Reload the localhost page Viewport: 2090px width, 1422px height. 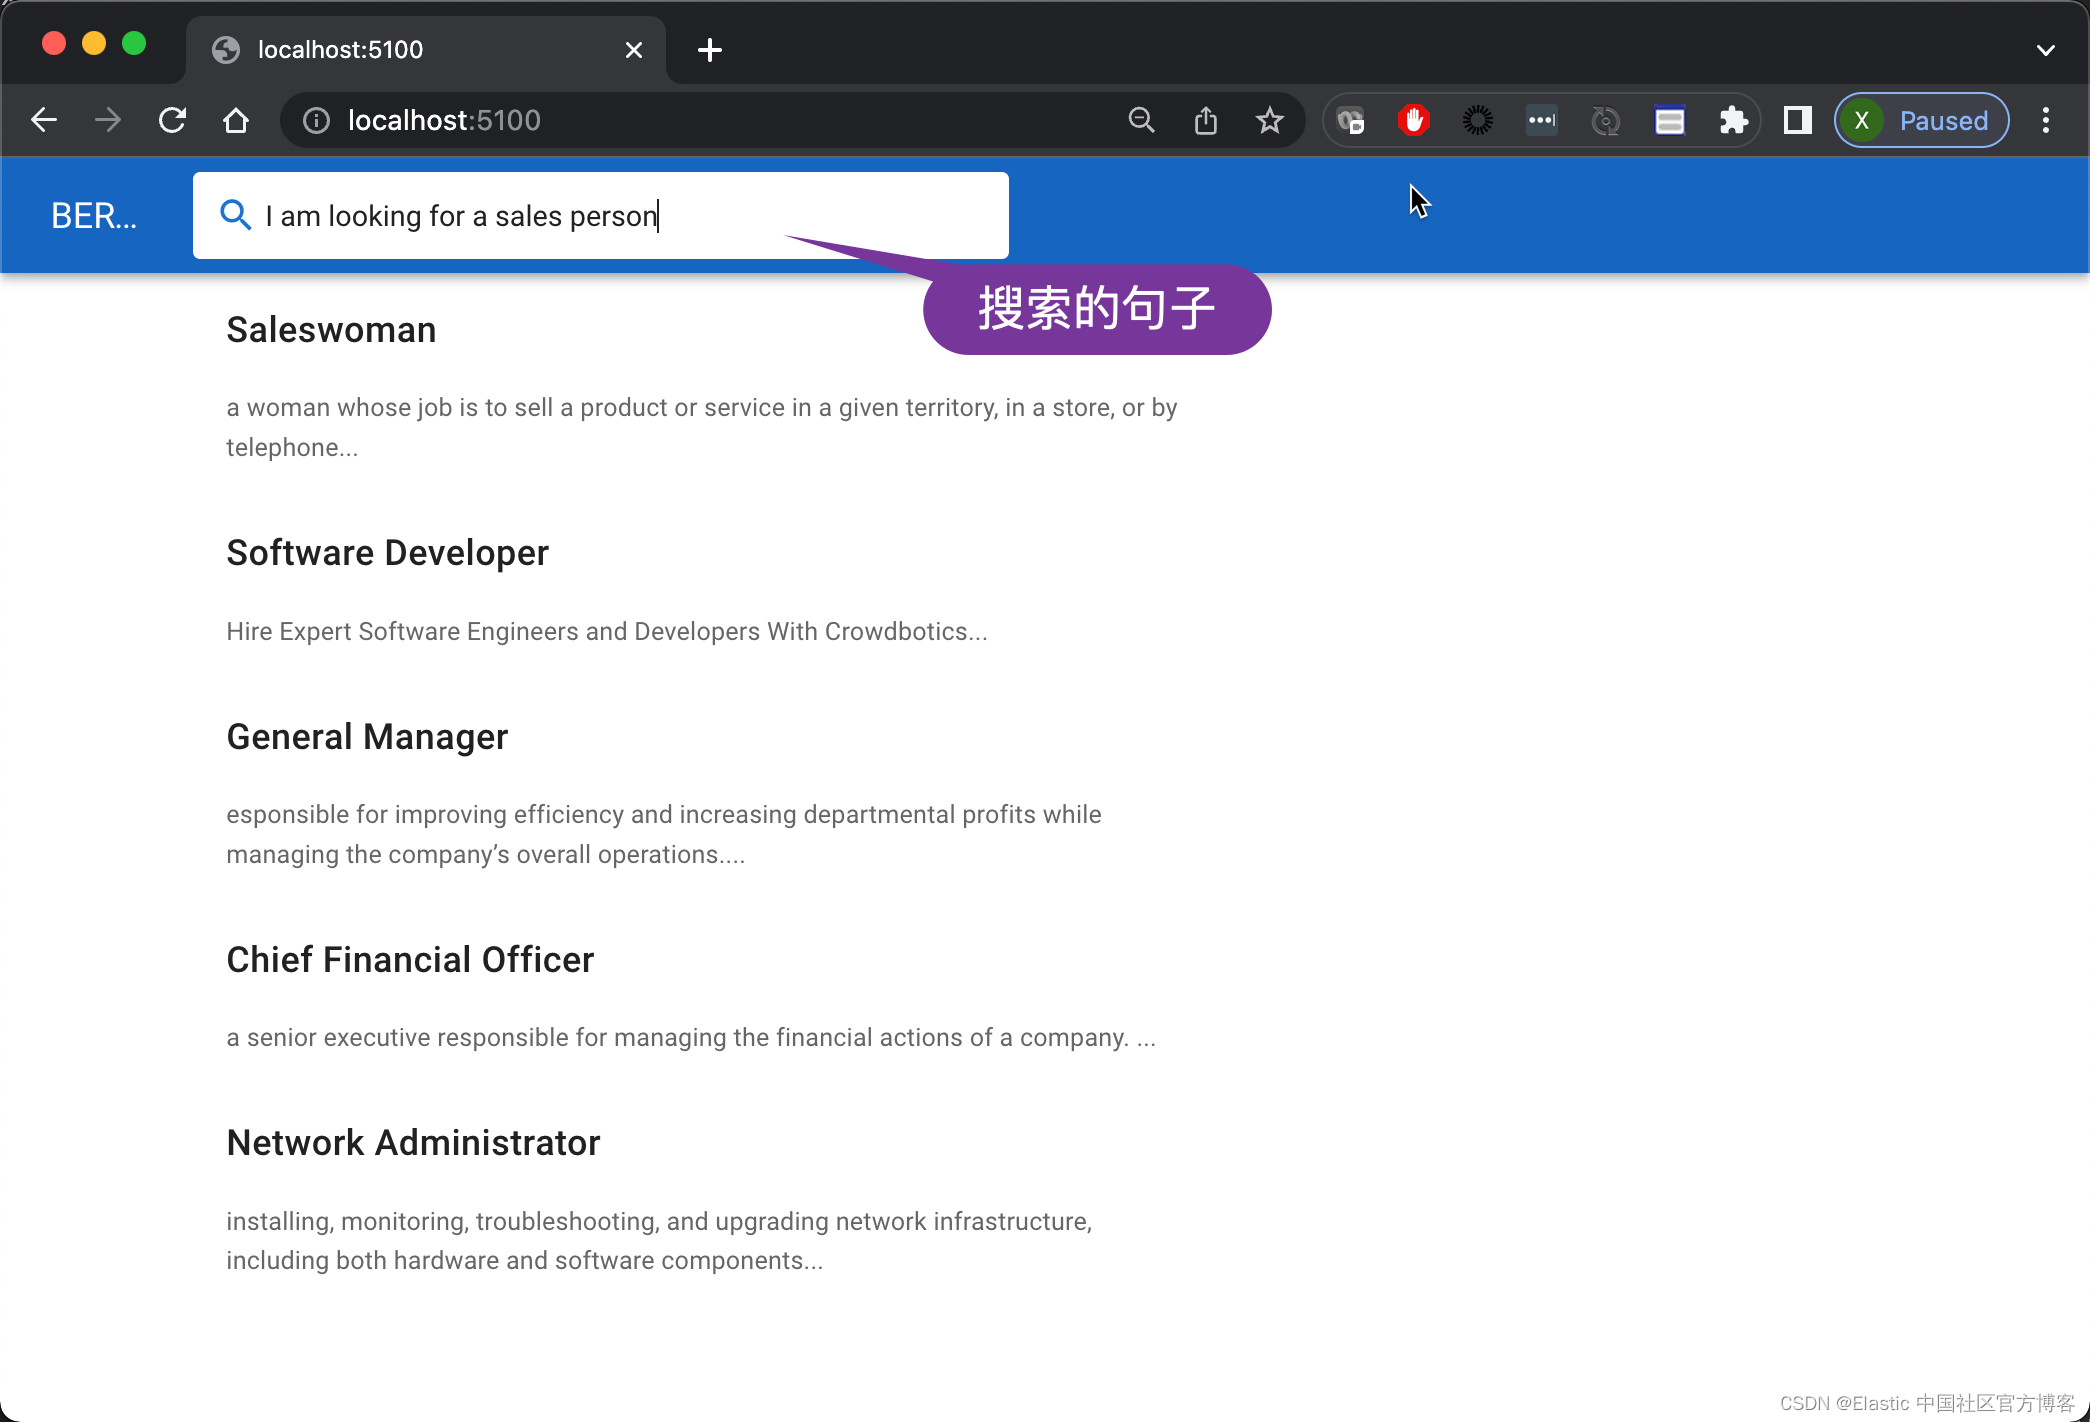[x=172, y=120]
